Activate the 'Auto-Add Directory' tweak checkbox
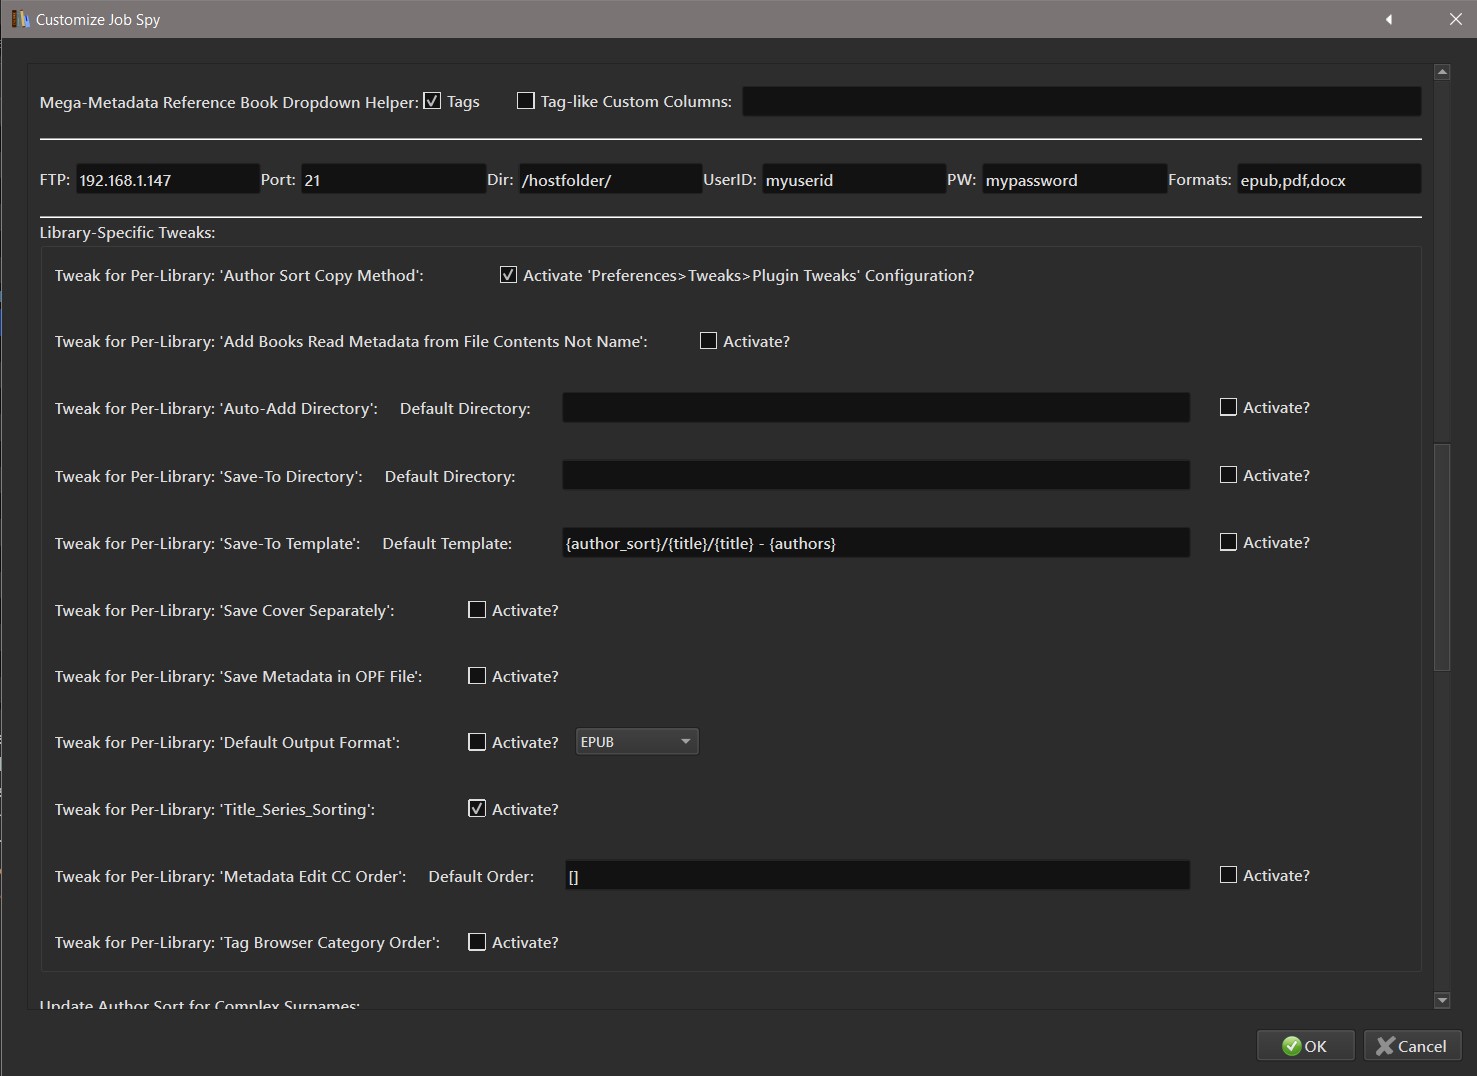The height and width of the screenshot is (1076, 1477). click(1228, 407)
